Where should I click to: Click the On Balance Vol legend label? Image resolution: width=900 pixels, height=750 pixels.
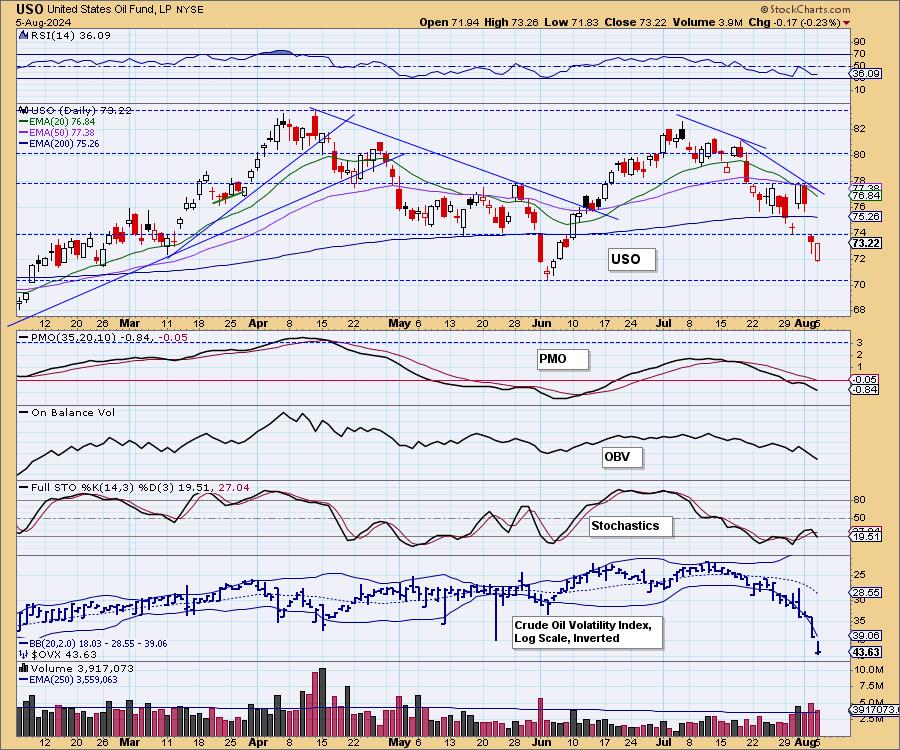coord(73,413)
